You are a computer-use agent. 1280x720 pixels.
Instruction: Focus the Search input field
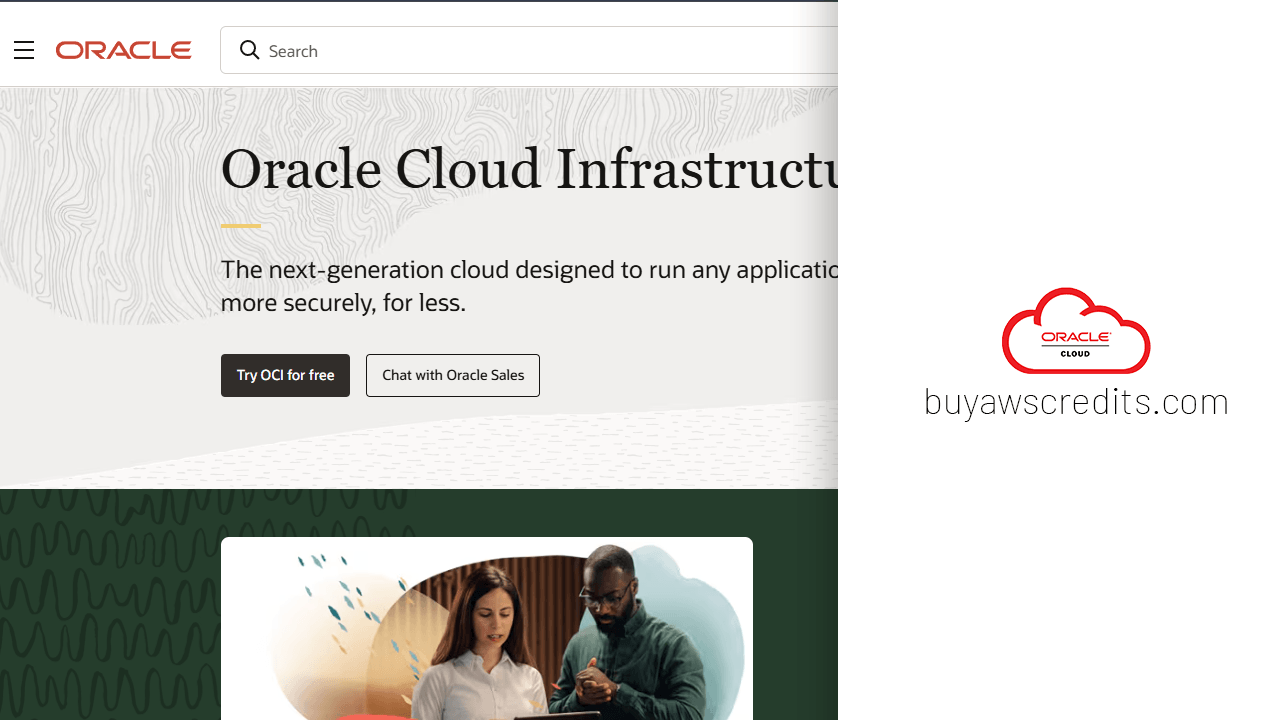(x=529, y=50)
